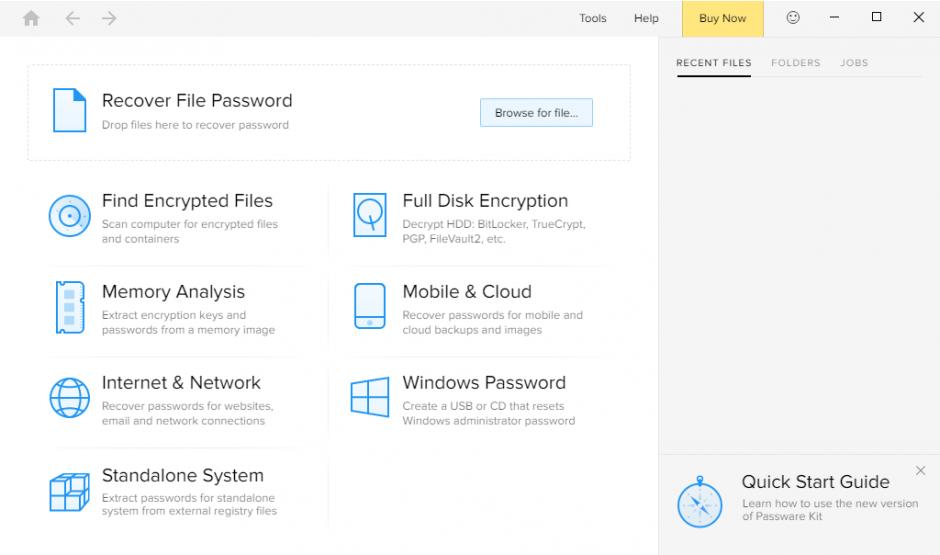
Task: Switch to the Folders tab
Action: (x=795, y=63)
